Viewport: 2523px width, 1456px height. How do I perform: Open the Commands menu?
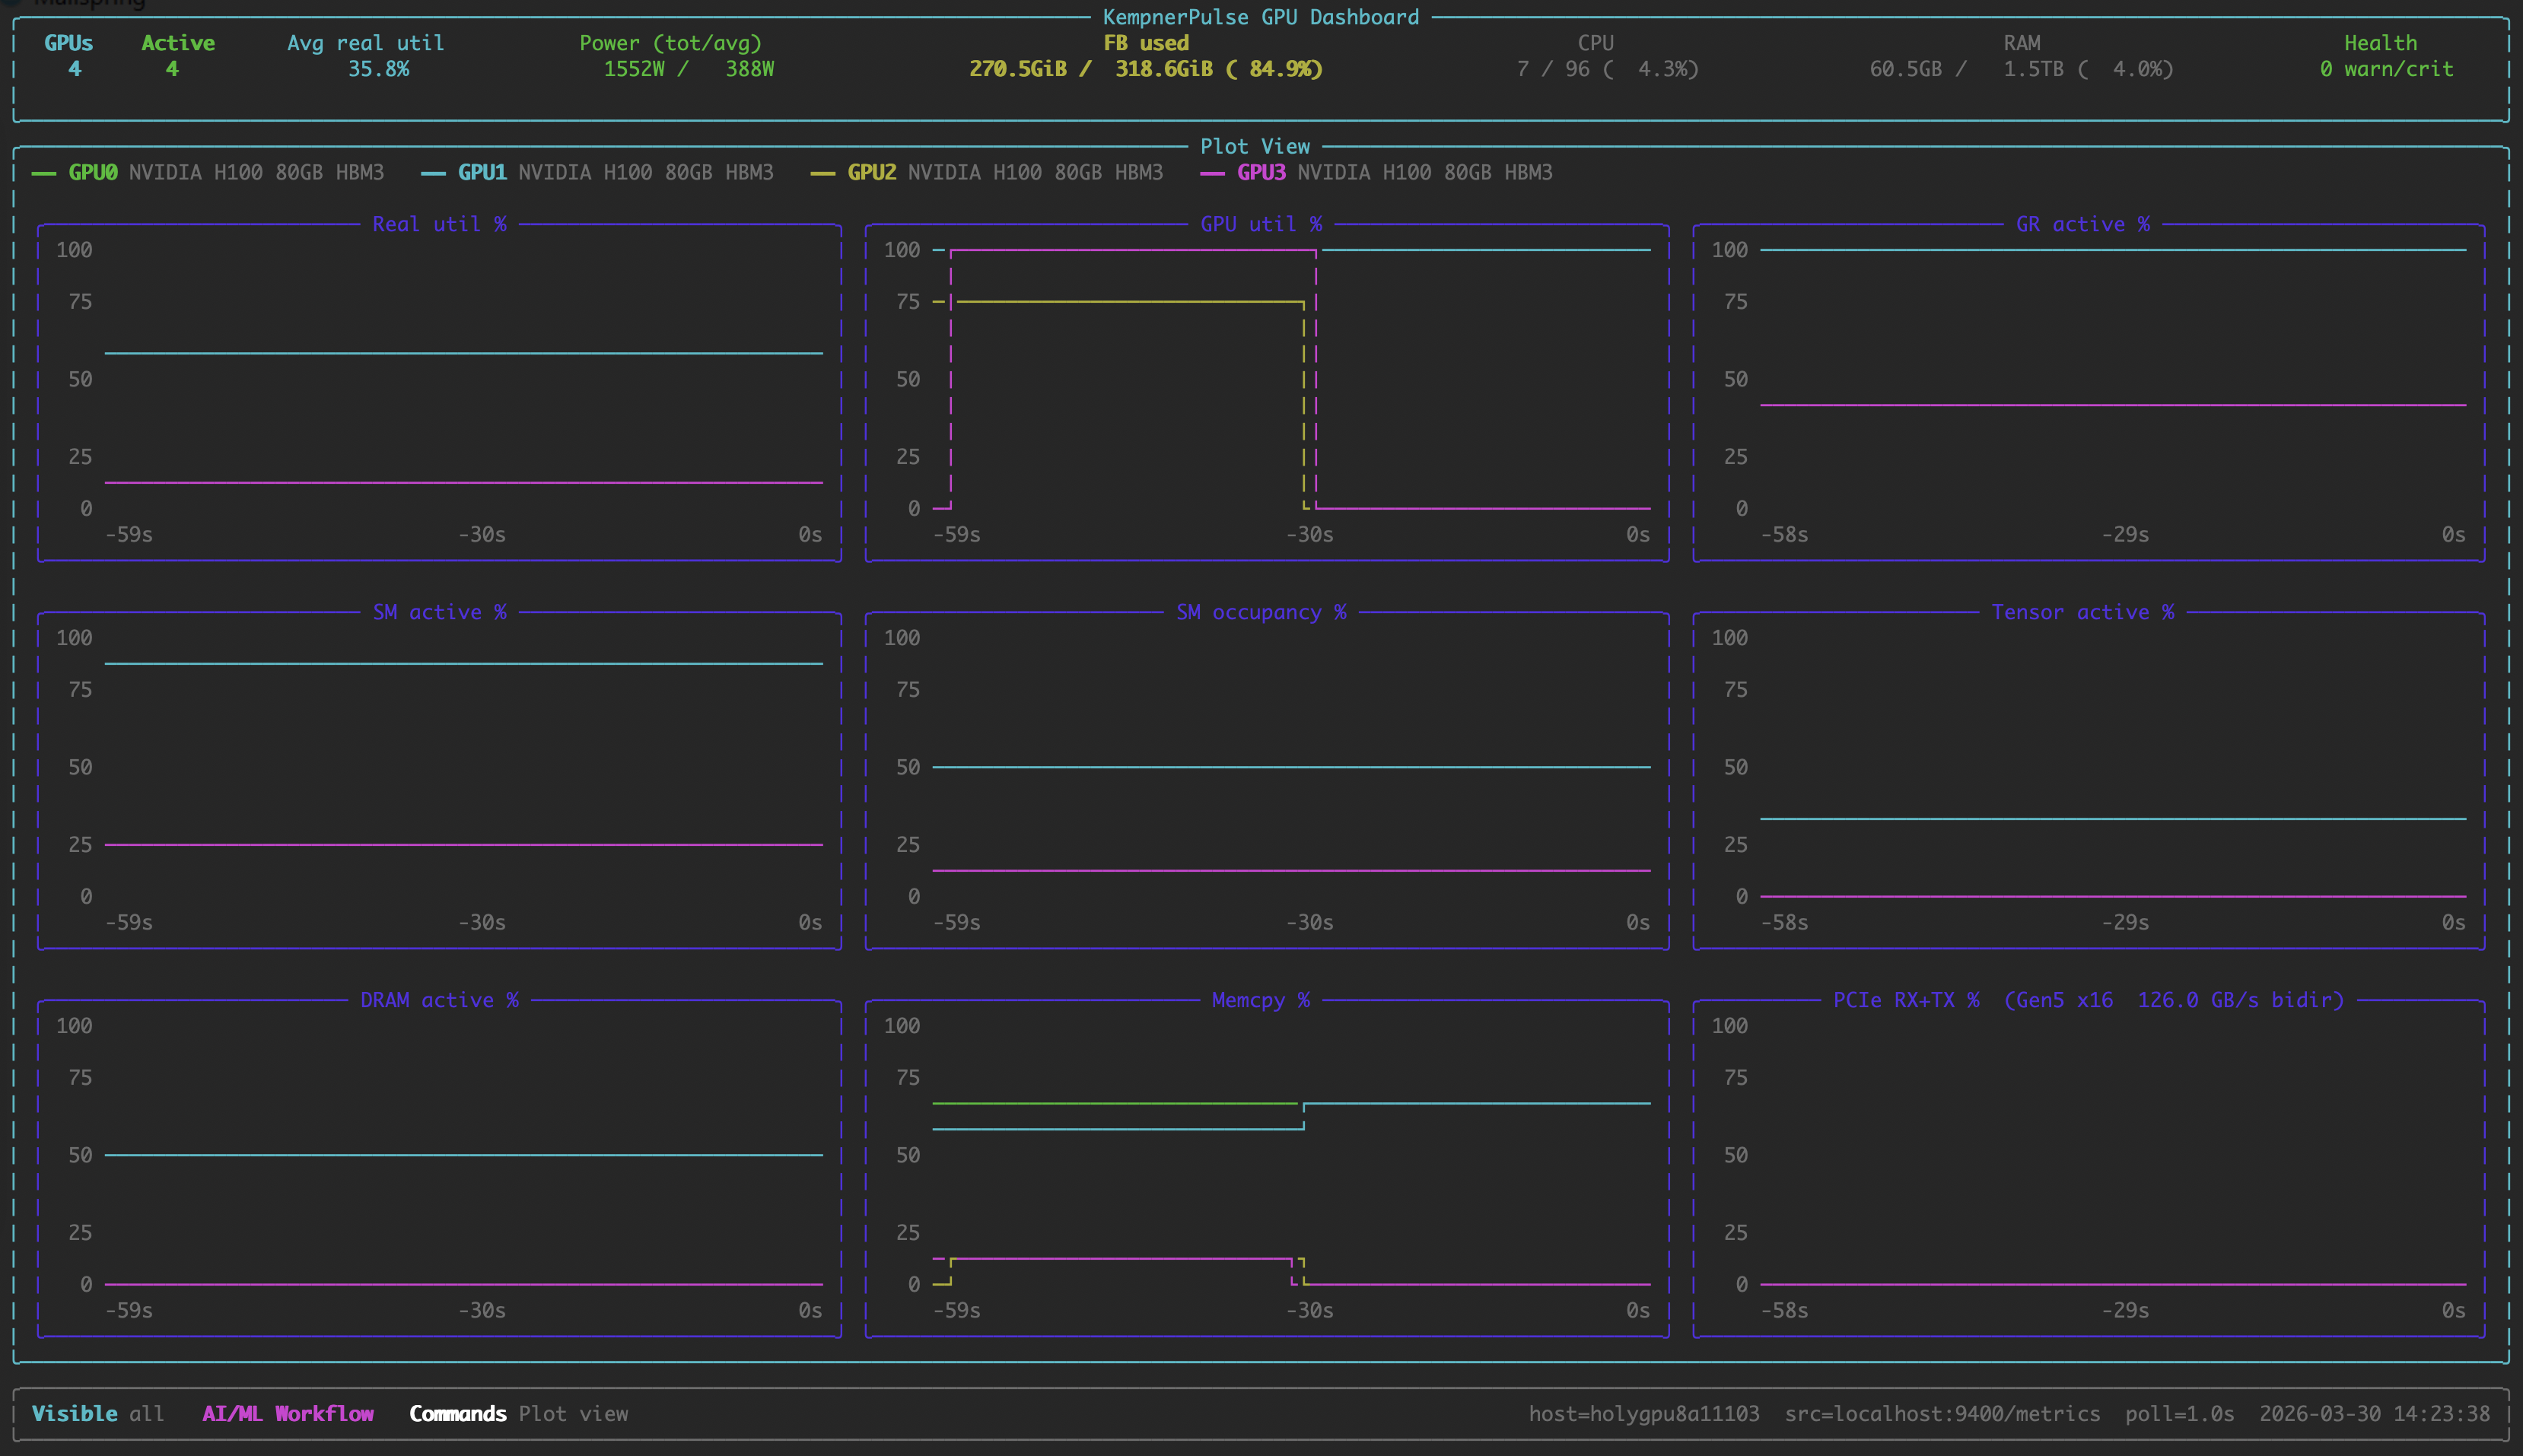(457, 1413)
